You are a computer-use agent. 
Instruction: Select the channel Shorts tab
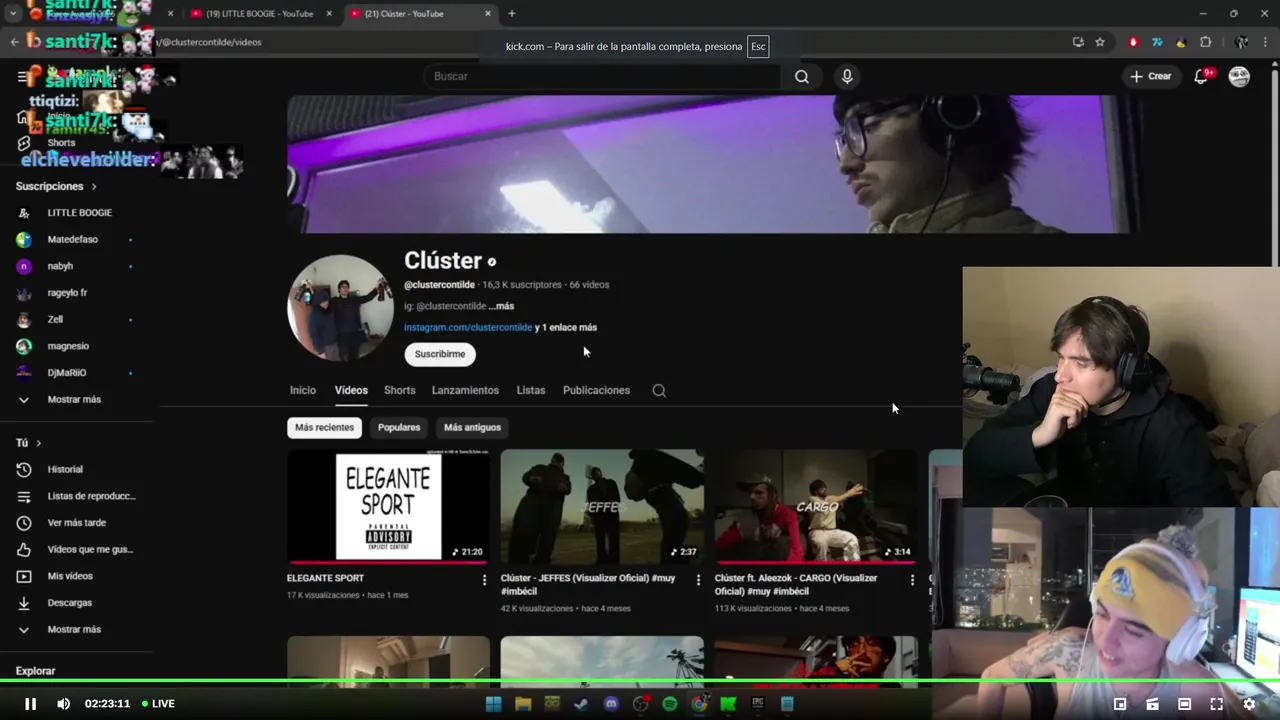tap(399, 390)
